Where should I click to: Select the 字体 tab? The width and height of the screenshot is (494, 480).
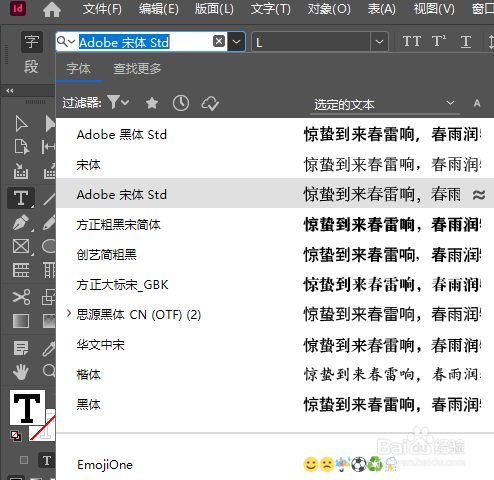point(79,69)
